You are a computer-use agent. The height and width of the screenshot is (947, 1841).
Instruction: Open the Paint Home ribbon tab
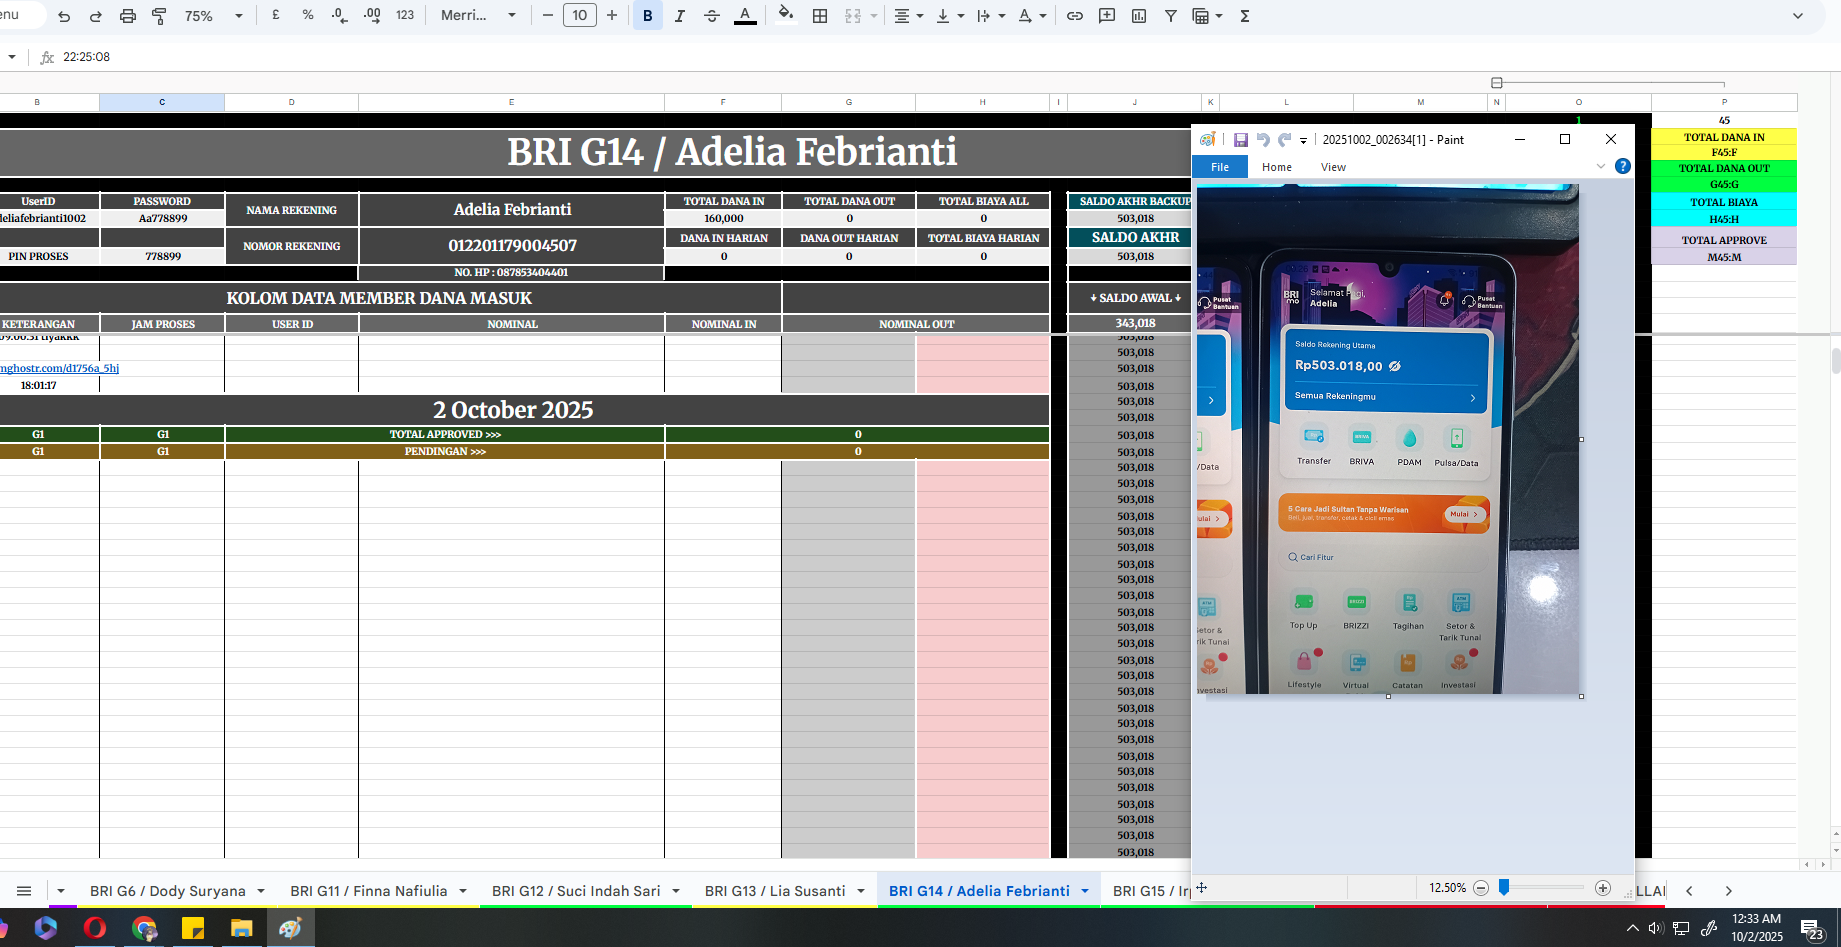(1276, 167)
